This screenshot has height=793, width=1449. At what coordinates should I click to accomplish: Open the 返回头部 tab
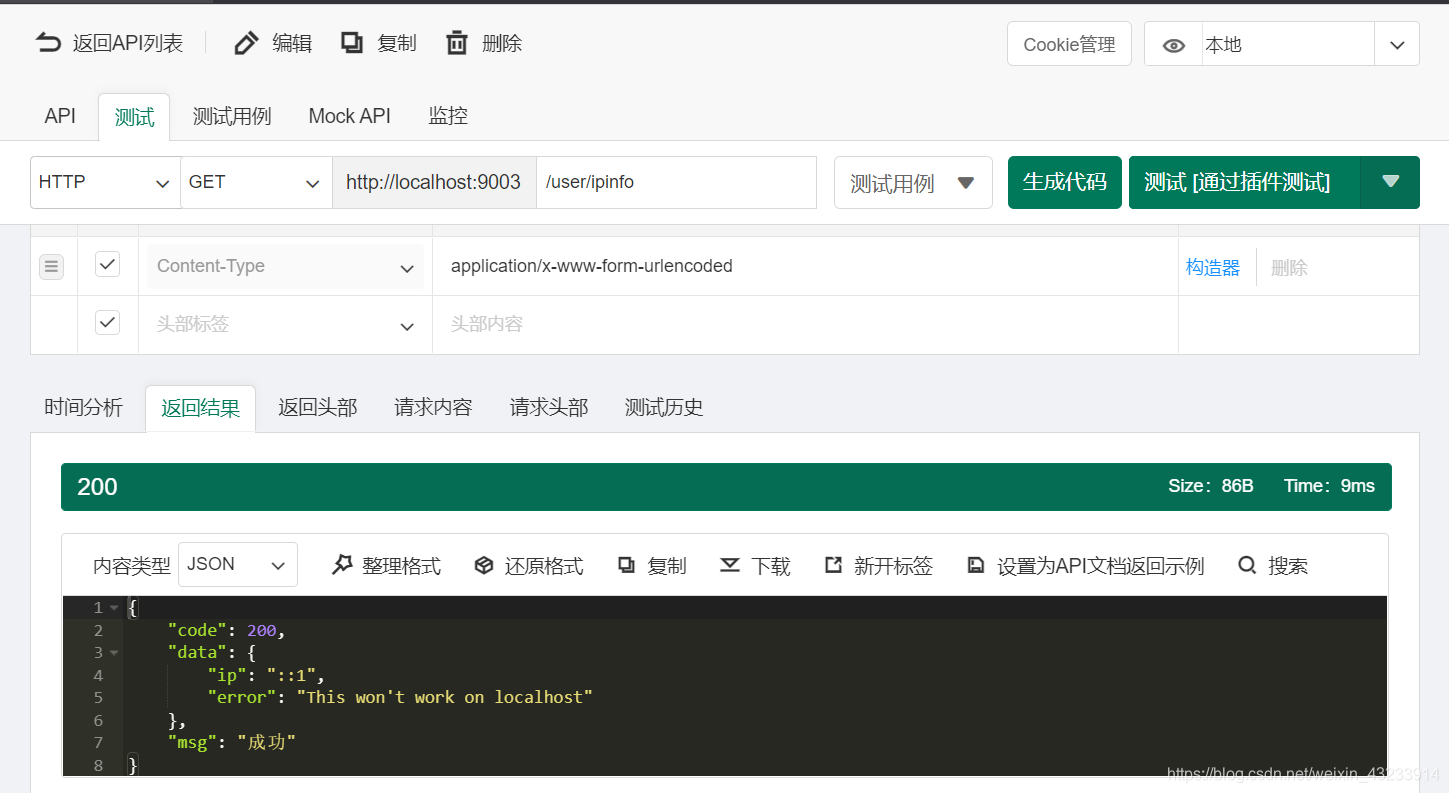[317, 407]
